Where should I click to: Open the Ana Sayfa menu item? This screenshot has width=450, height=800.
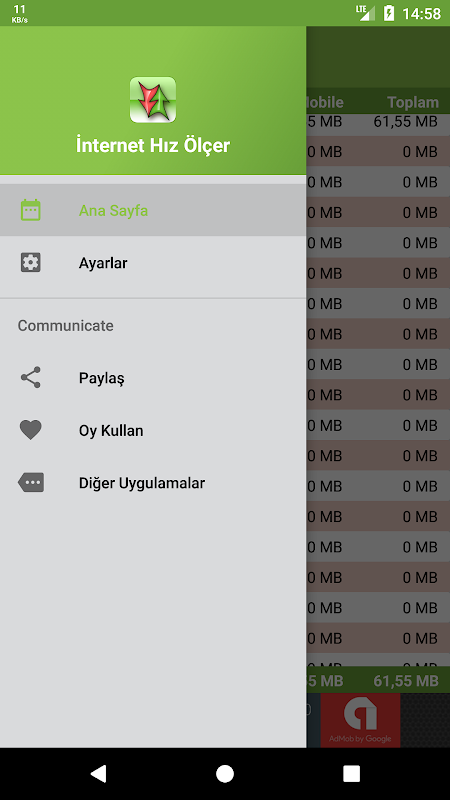153,210
